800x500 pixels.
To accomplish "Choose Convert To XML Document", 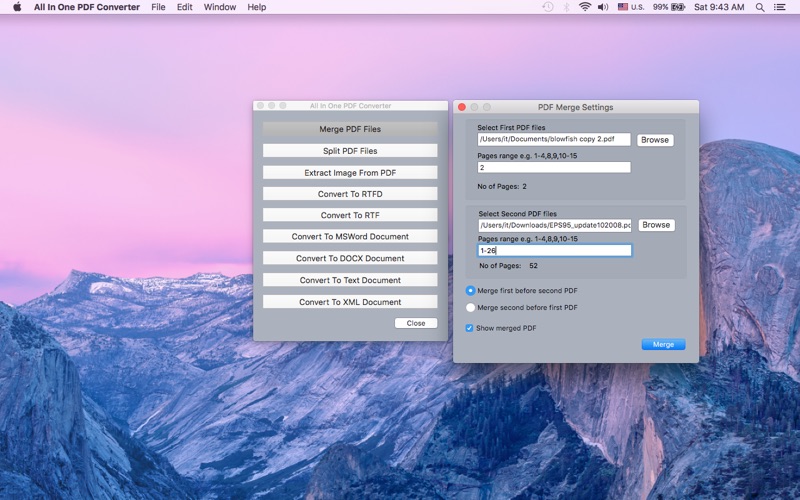I will click(x=350, y=302).
